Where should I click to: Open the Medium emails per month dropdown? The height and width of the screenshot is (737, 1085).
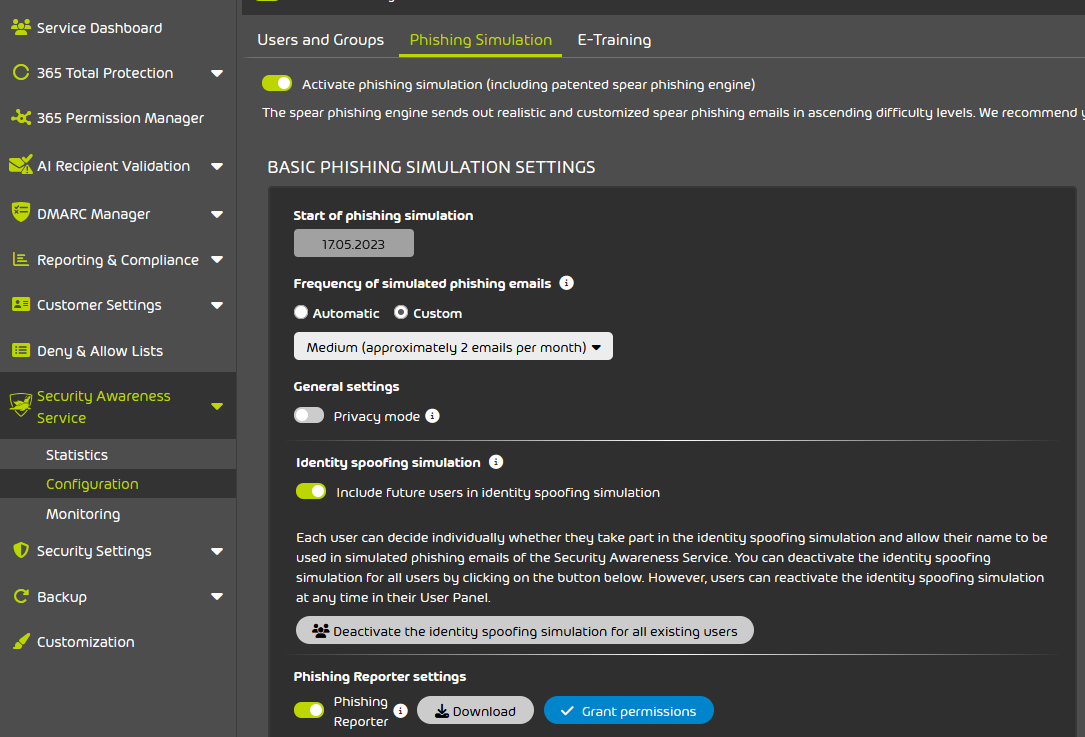(x=453, y=347)
